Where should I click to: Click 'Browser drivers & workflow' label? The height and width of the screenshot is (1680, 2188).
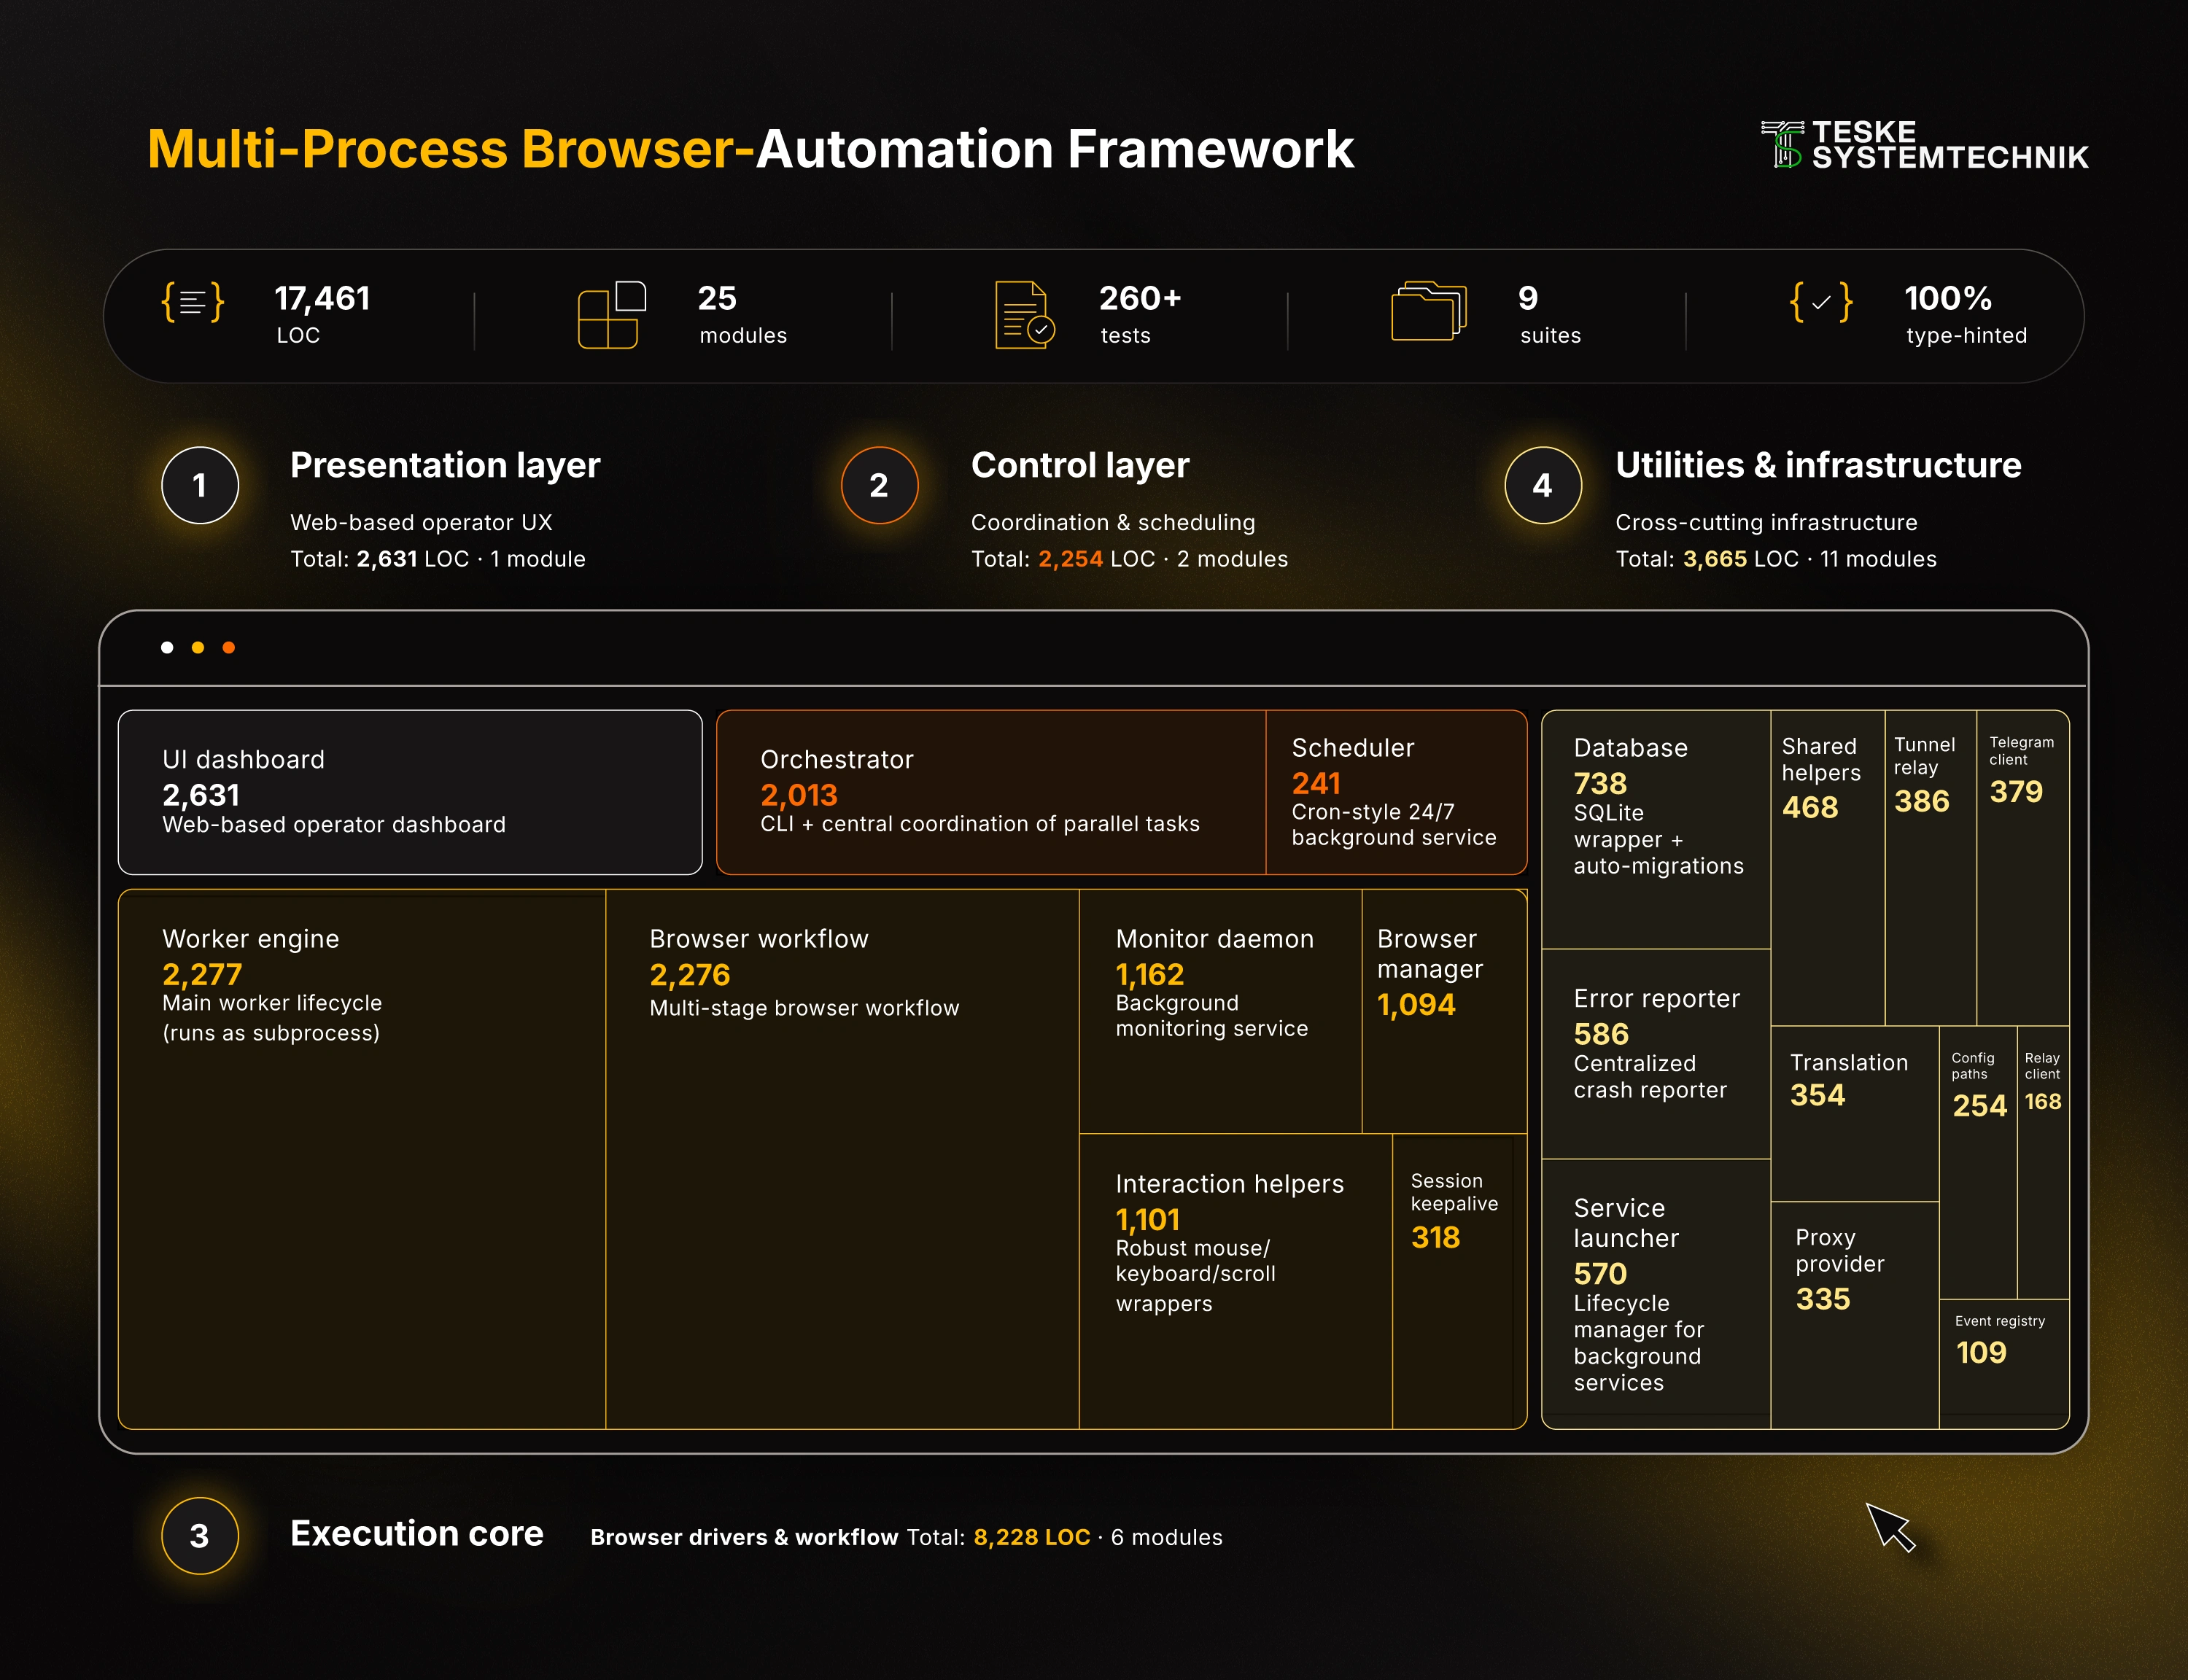click(744, 1538)
